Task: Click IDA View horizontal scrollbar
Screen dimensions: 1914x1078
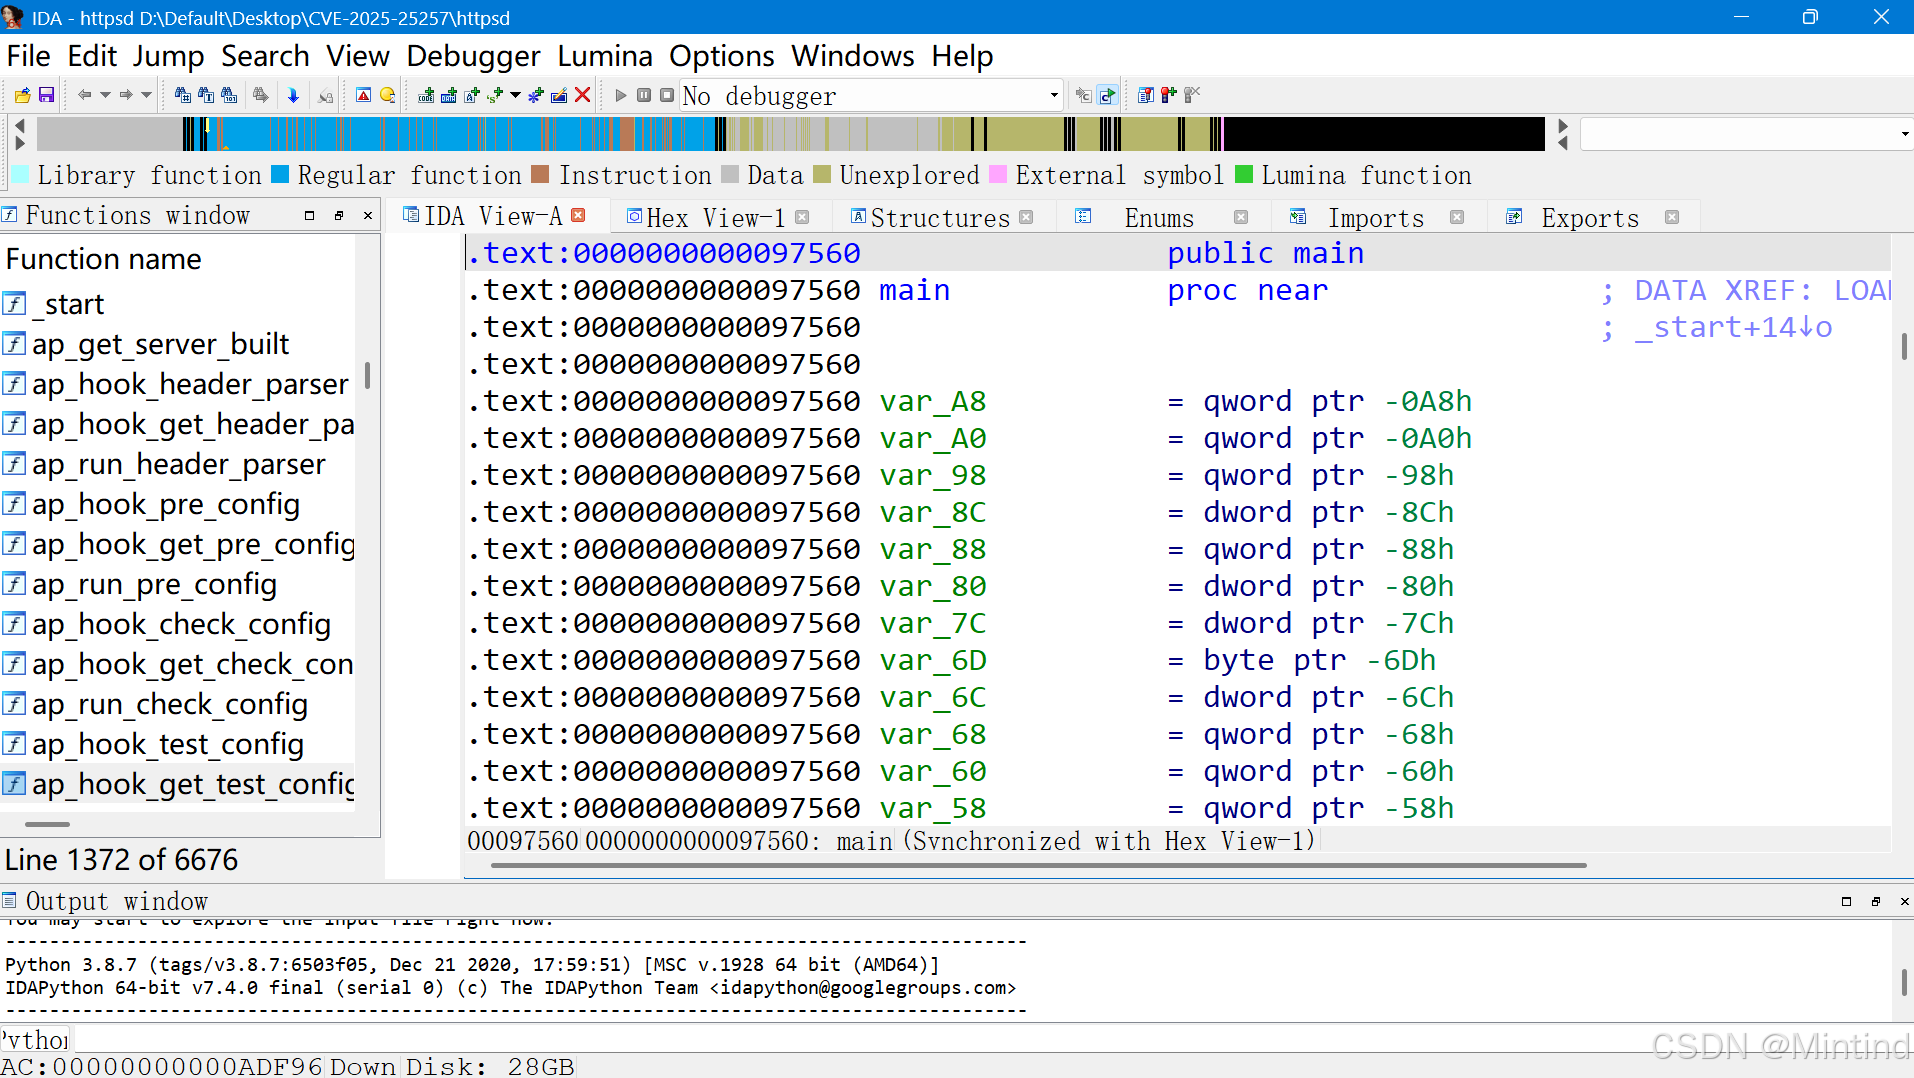Action: pyautogui.click(x=1038, y=865)
